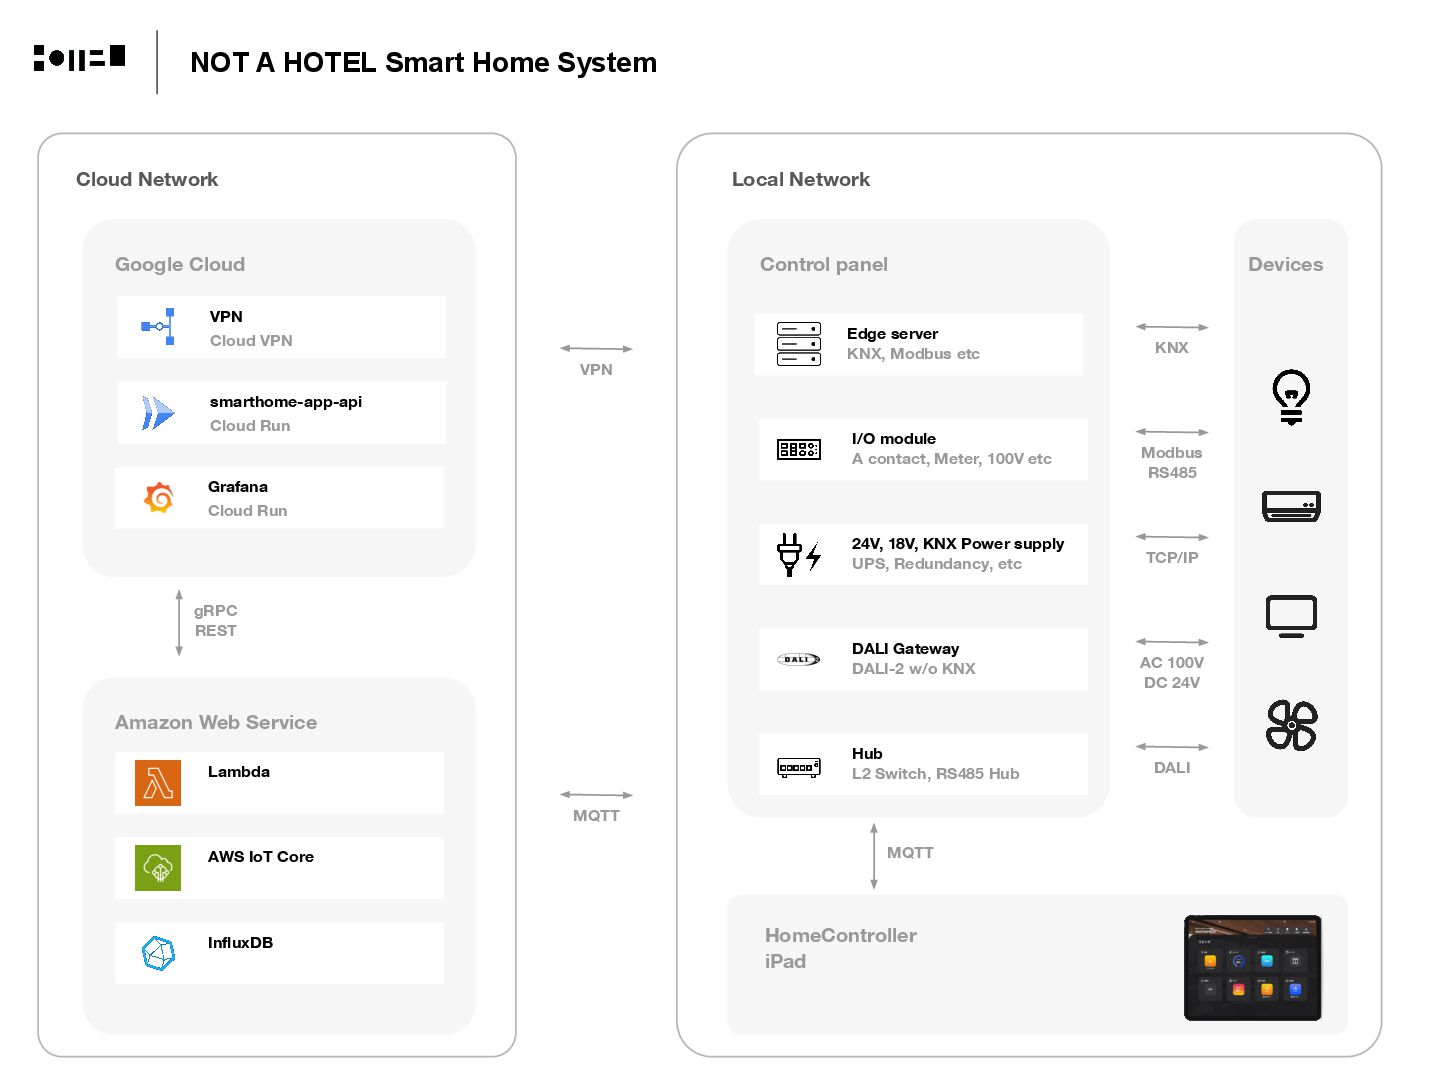Click the "DALI-2 w/o KNX" subtitle
1440x1080 pixels.
914,669
